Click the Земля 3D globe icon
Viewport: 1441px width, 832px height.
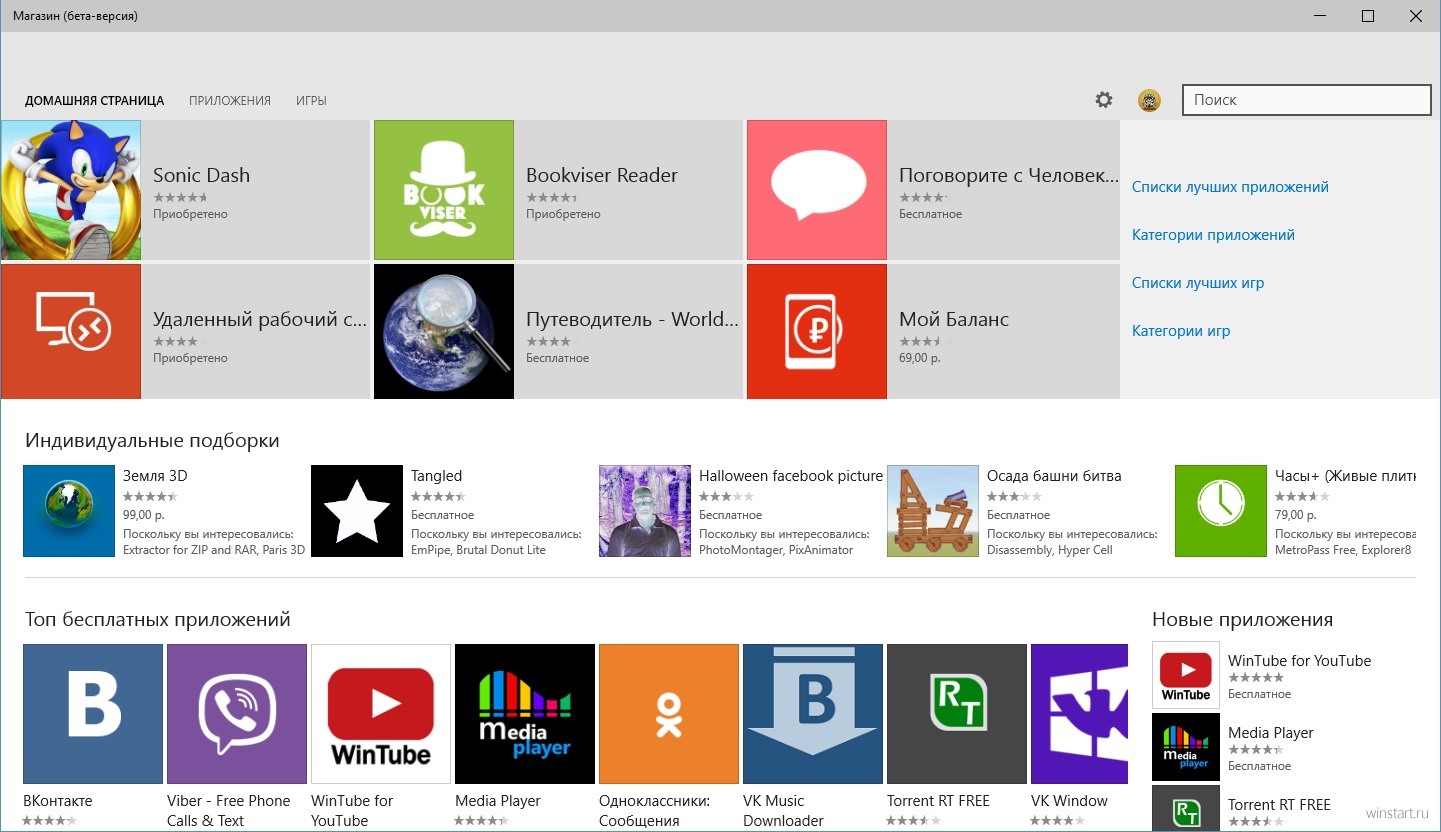69,511
